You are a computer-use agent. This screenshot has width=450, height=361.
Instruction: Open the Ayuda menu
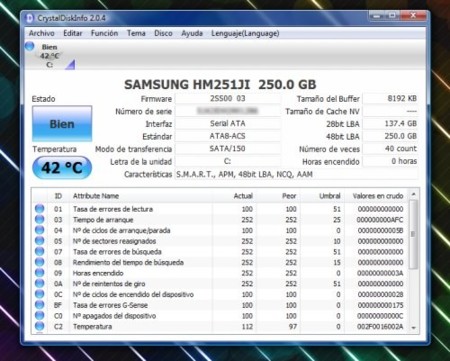tap(192, 33)
